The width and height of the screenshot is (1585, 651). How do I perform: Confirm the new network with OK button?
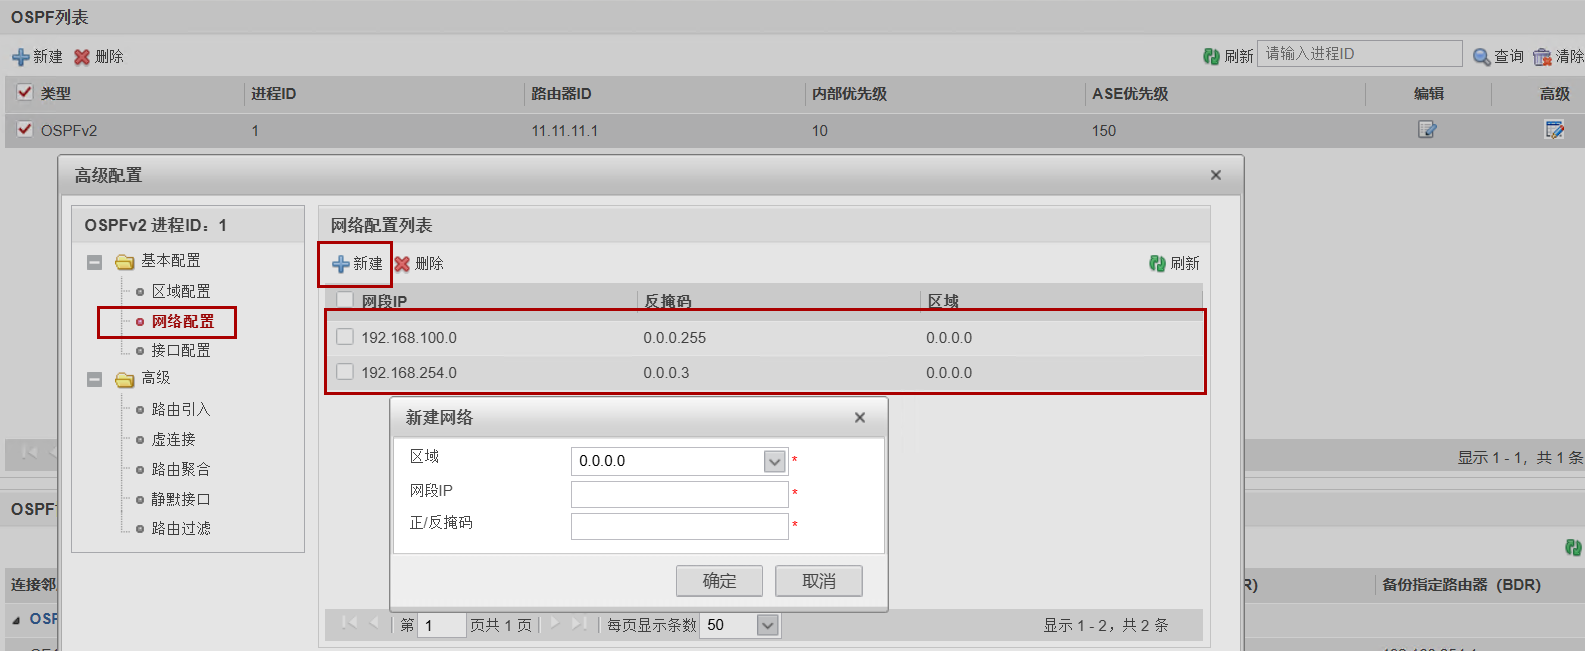pos(719,581)
